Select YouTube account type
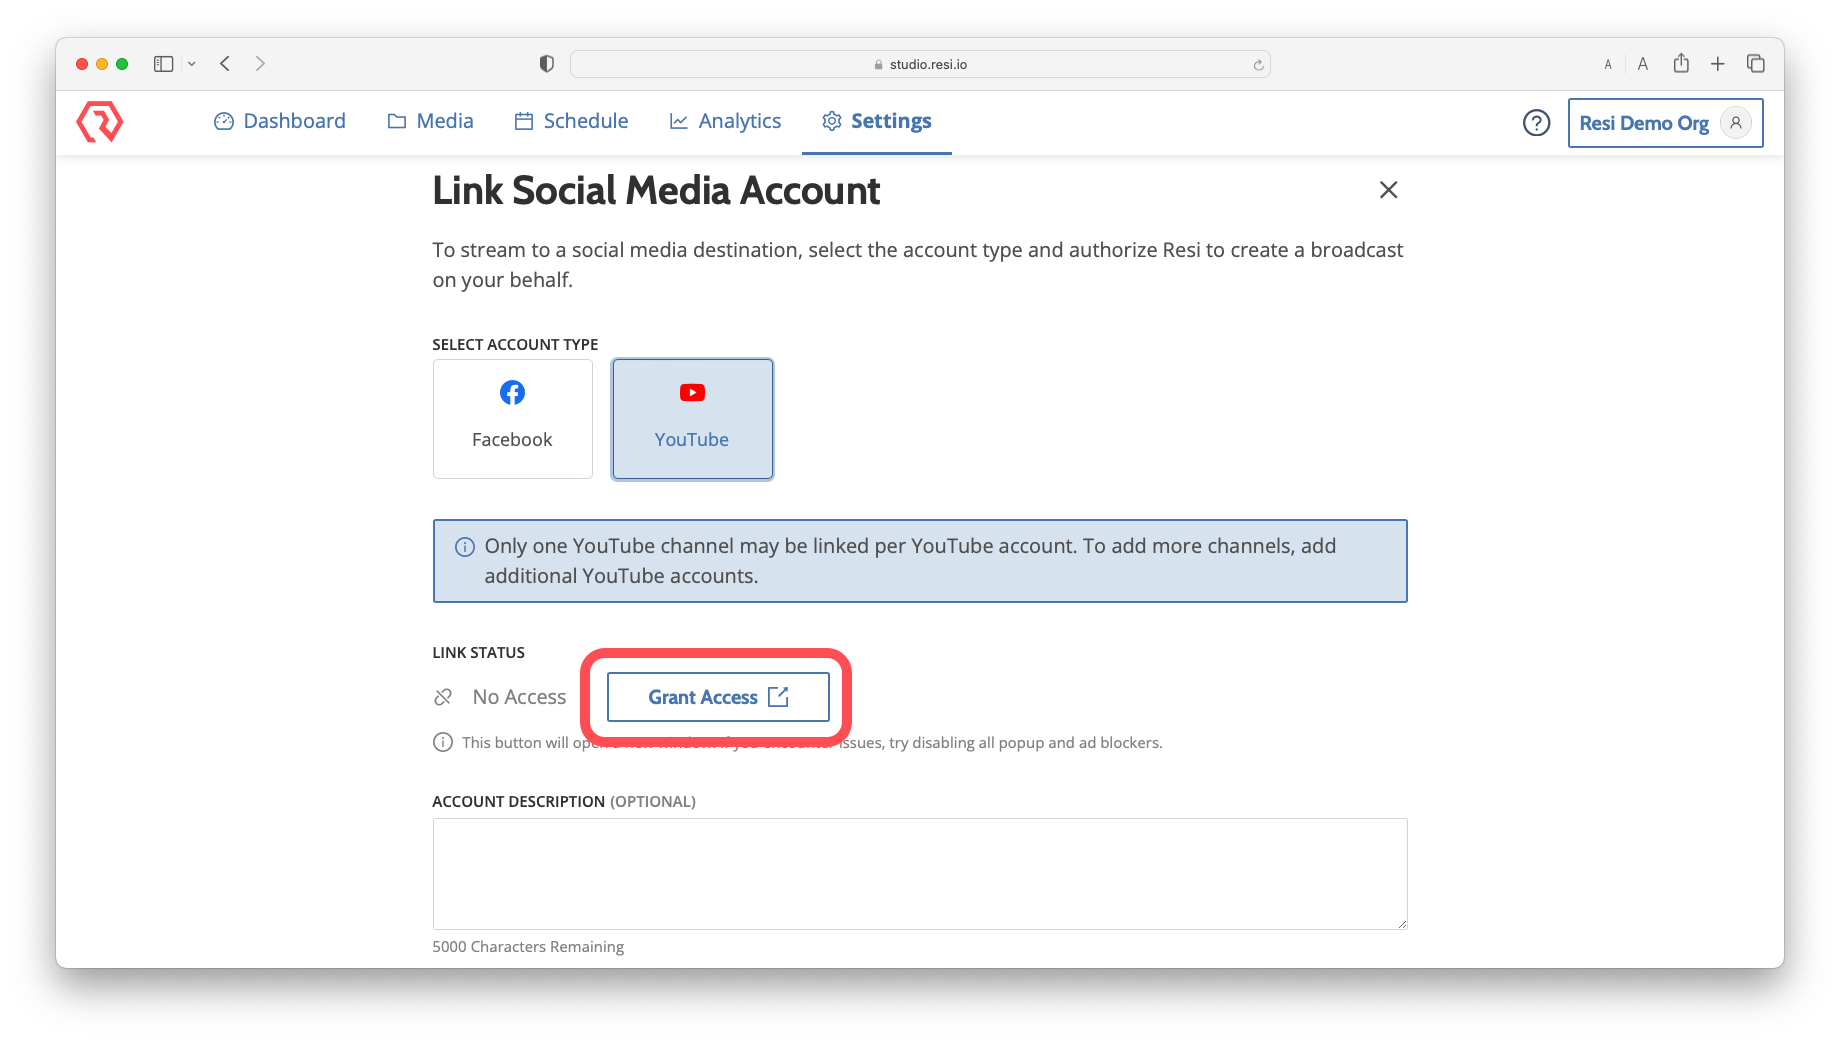 [x=692, y=419]
